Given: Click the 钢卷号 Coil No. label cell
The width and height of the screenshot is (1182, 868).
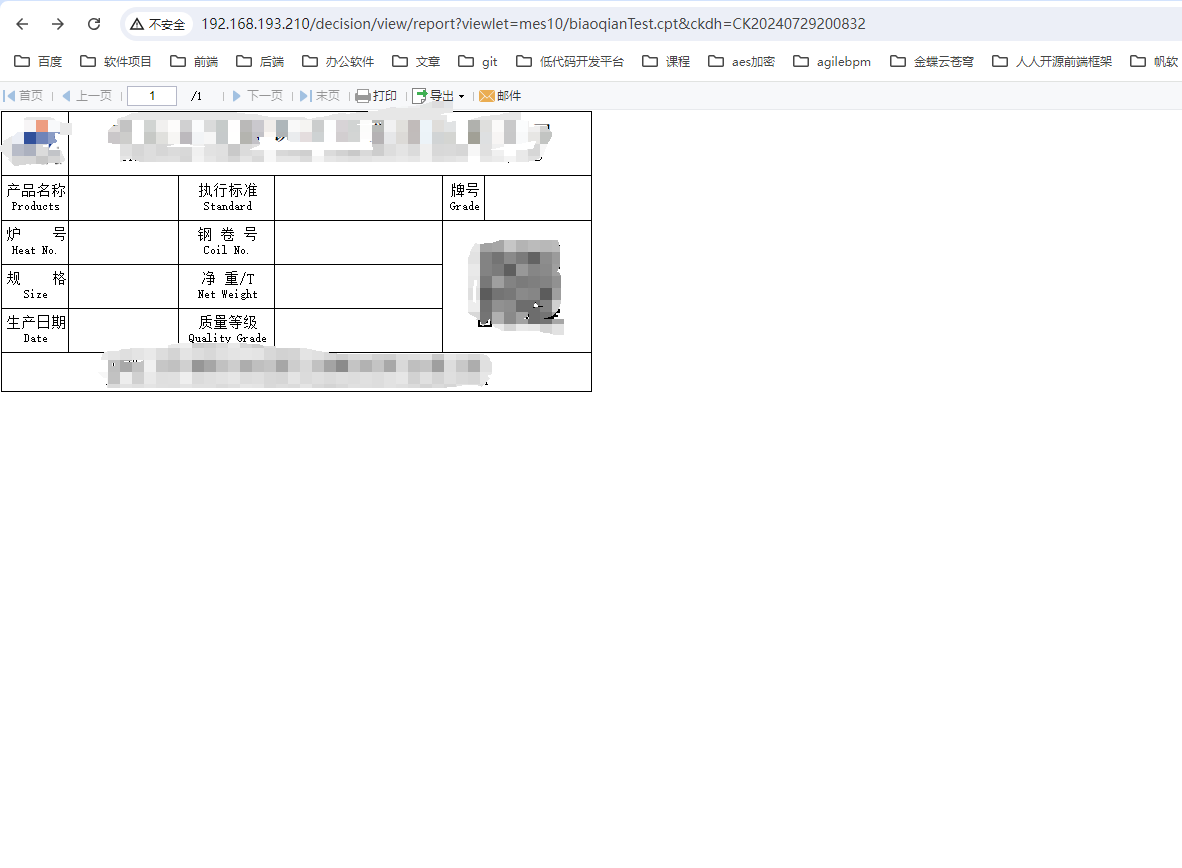Looking at the screenshot, I should [x=227, y=242].
